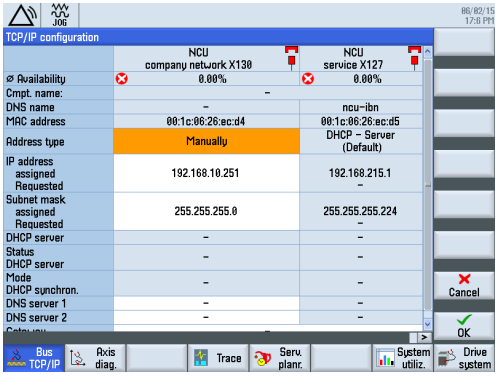The image size is (497, 376).
Task: Click subnet mask 255.255.255.224 cell
Action: click(x=361, y=211)
